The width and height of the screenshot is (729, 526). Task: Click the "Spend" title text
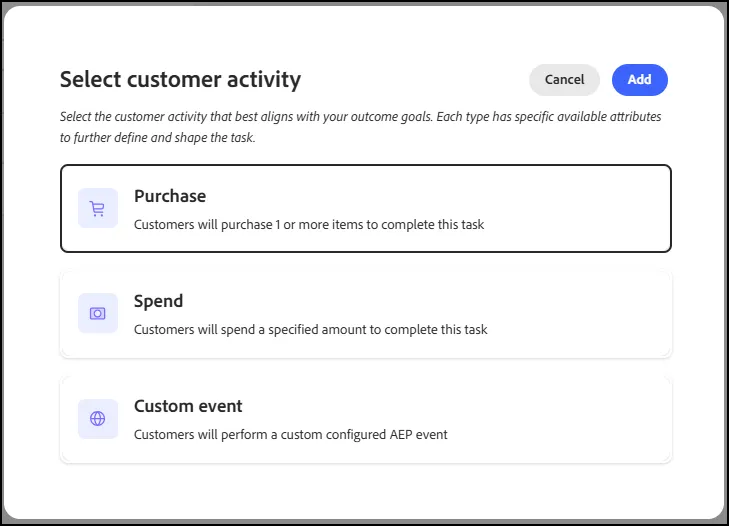click(158, 301)
